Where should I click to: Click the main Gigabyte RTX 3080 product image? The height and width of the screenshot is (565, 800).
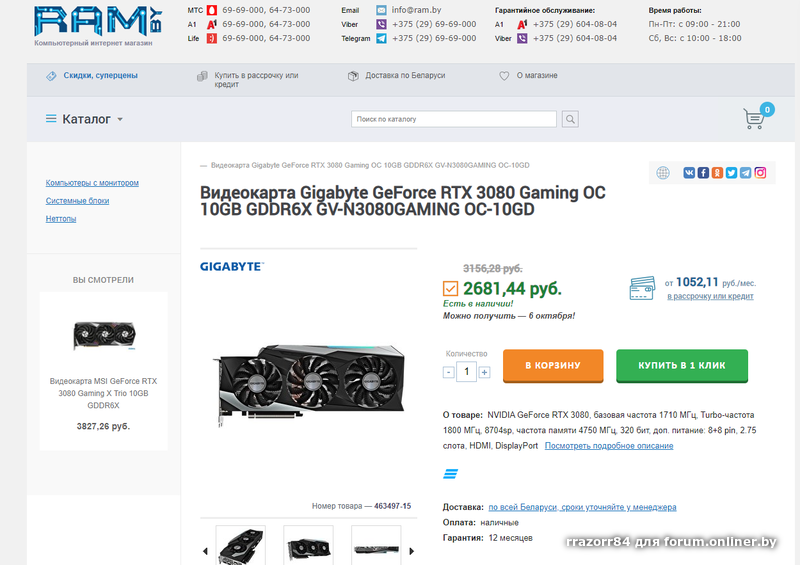point(309,384)
